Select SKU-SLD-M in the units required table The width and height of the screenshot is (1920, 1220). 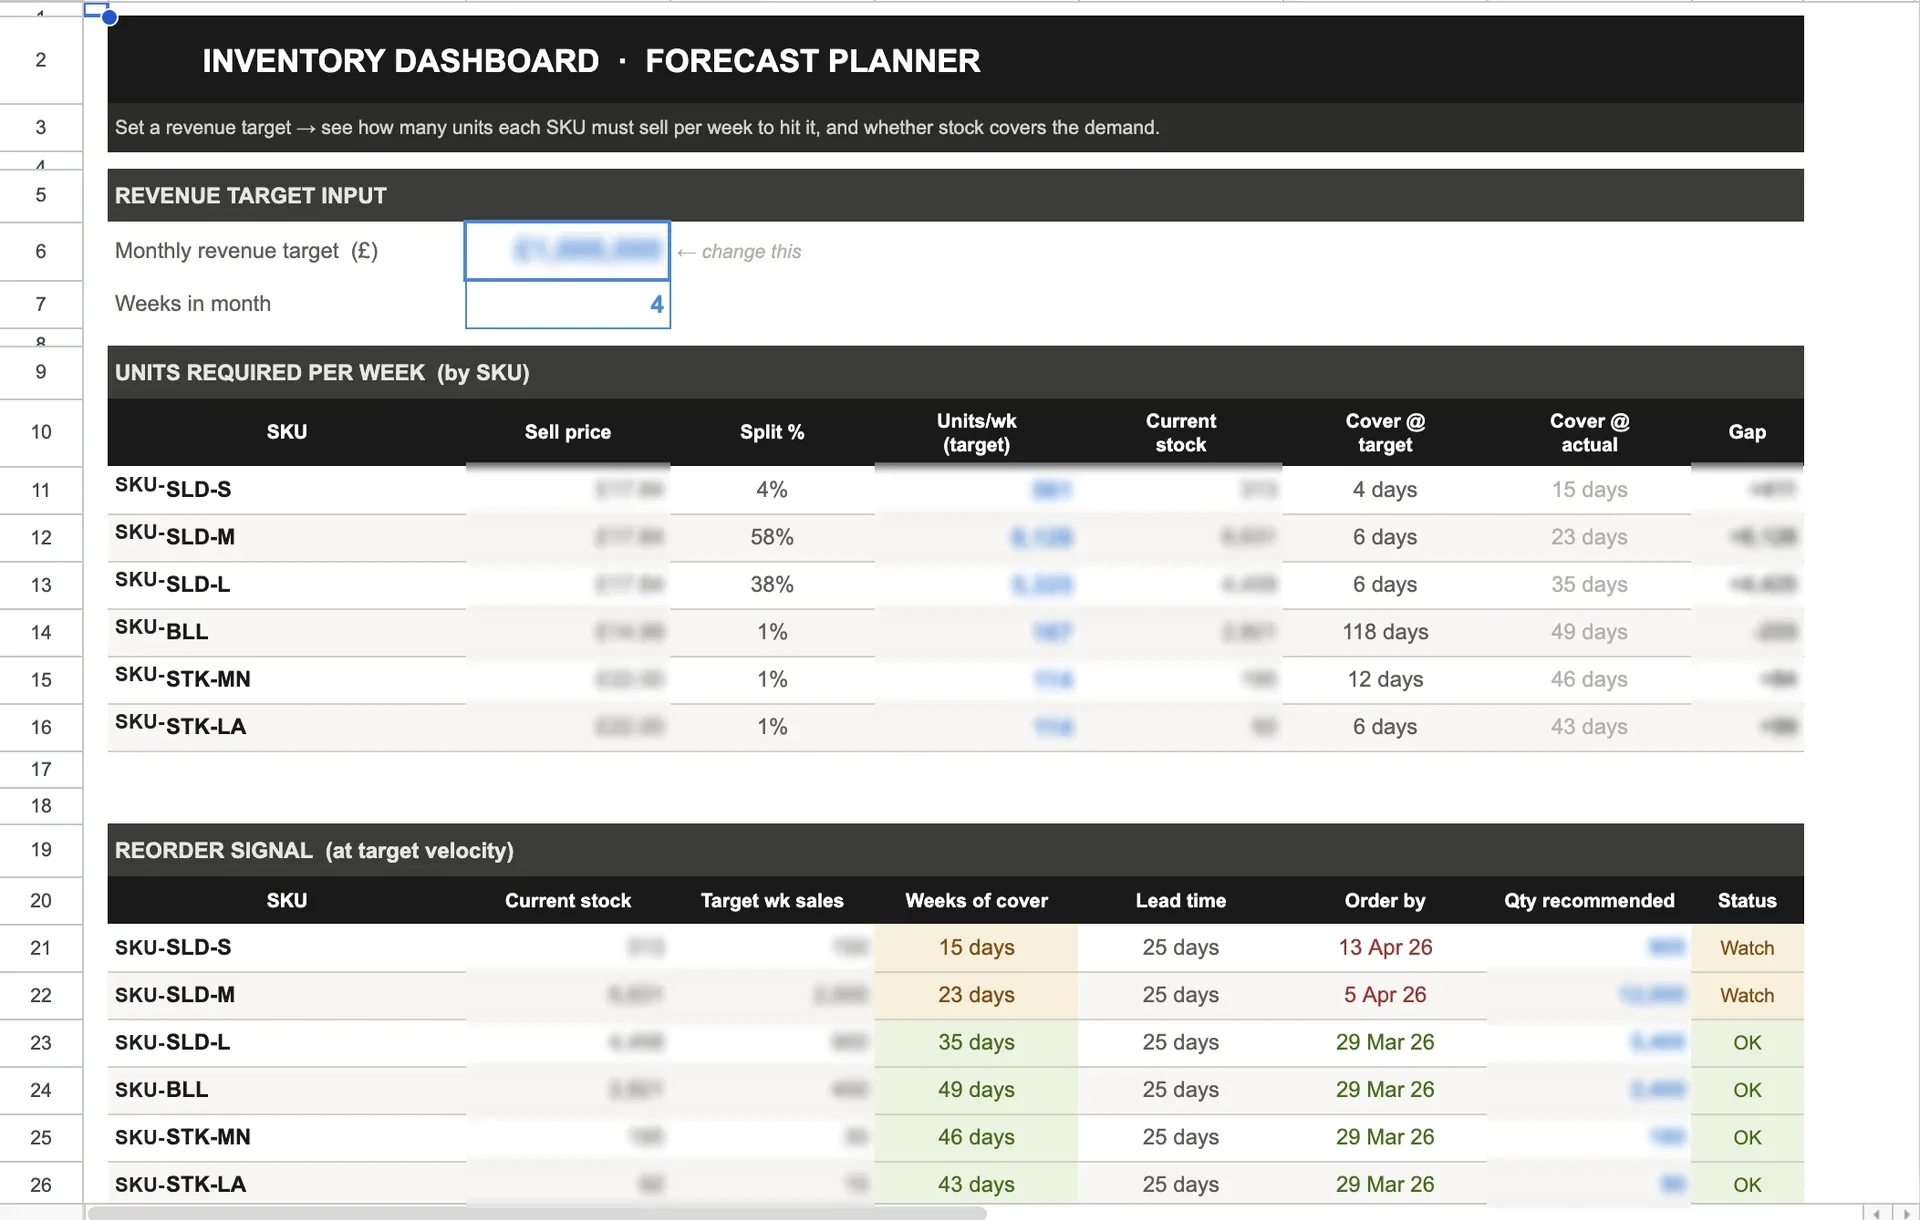click(x=286, y=537)
